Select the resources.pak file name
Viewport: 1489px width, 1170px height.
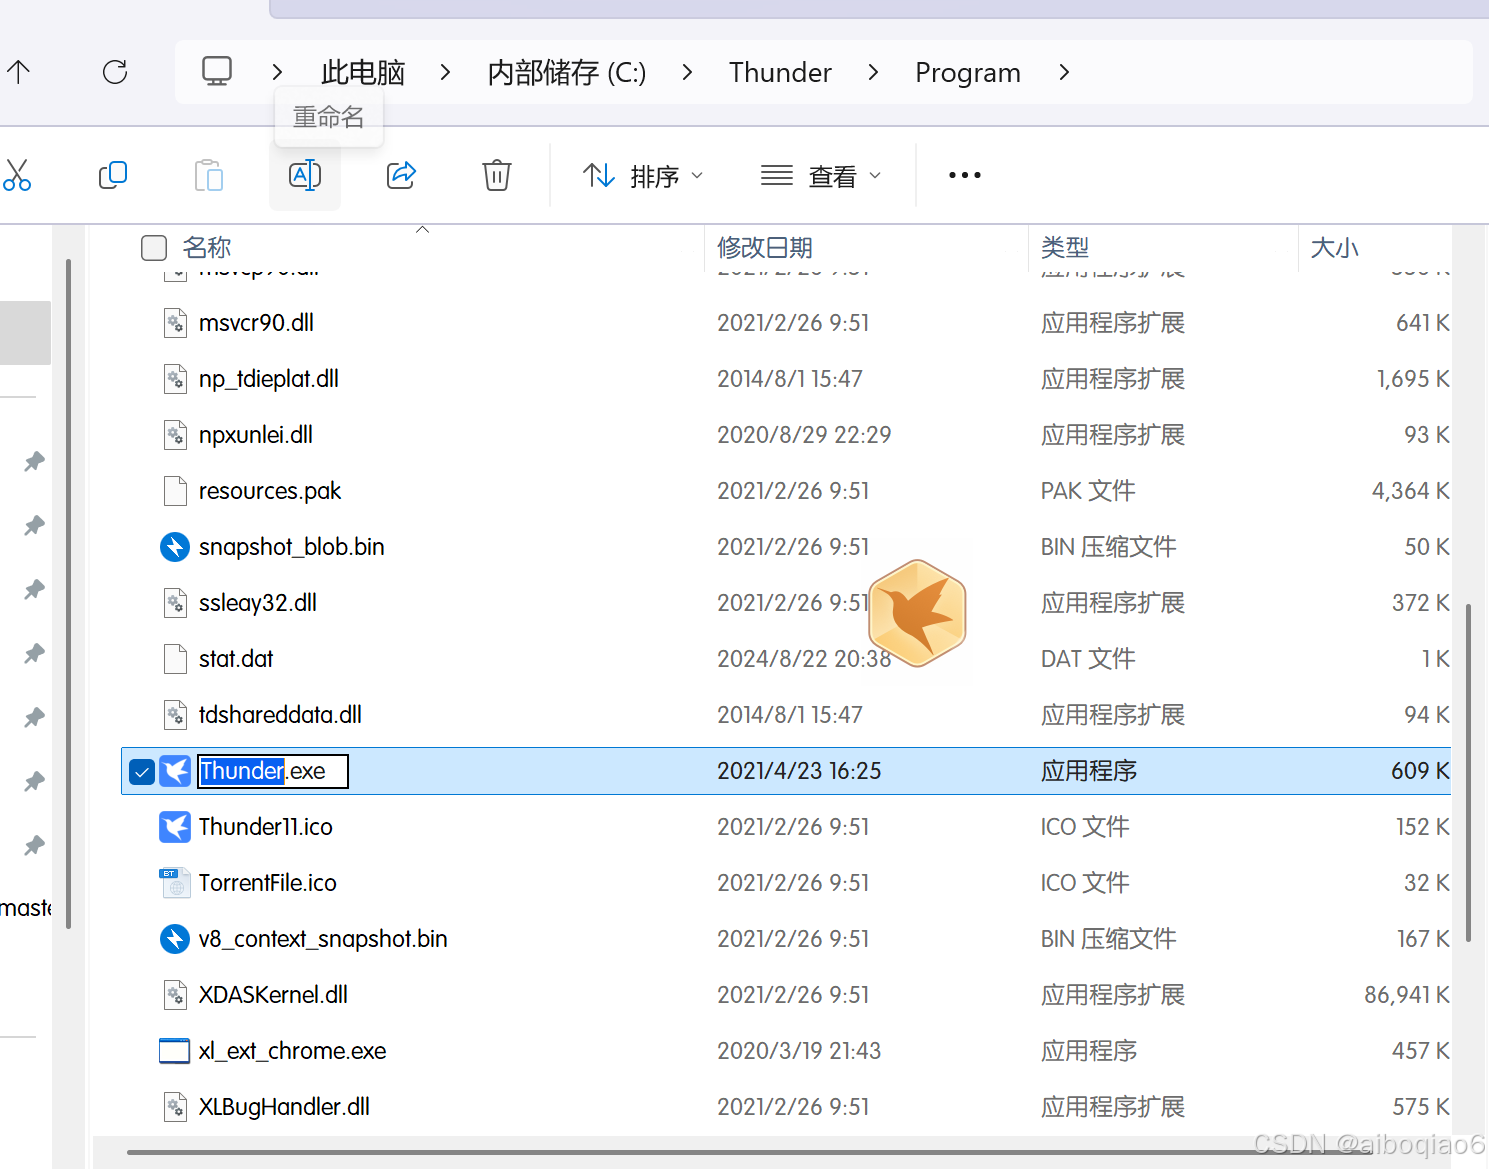pos(270,491)
